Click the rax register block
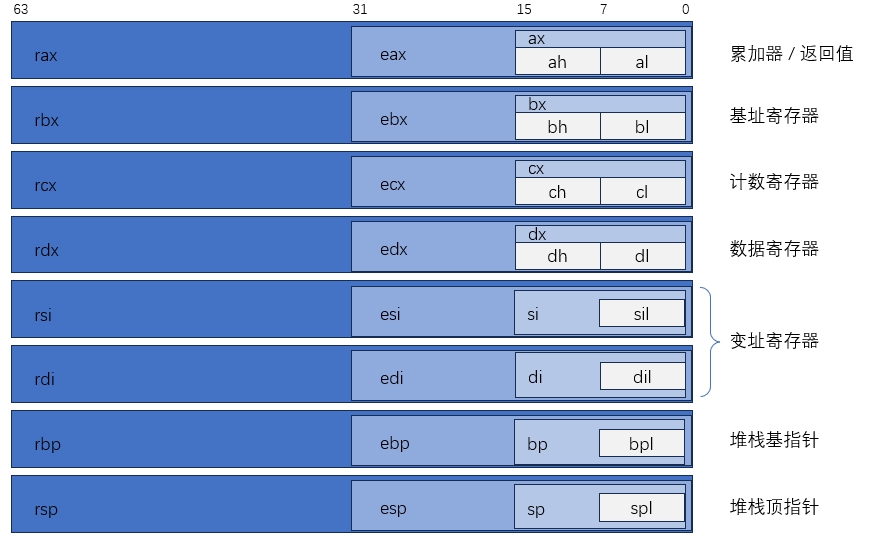This screenshot has width=873, height=536. click(x=180, y=51)
